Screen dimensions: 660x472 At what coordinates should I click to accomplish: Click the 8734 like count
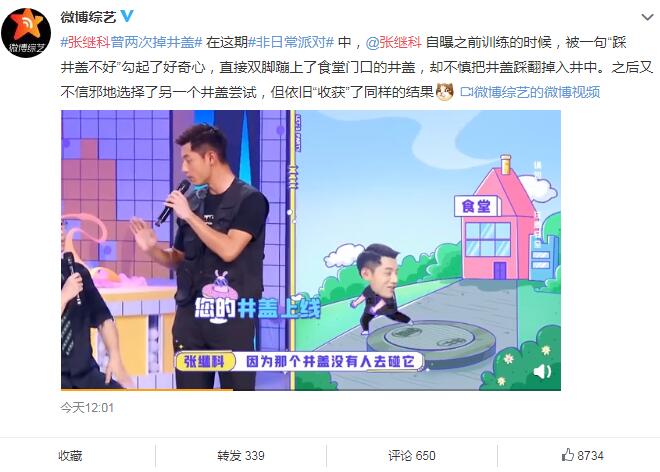click(591, 456)
